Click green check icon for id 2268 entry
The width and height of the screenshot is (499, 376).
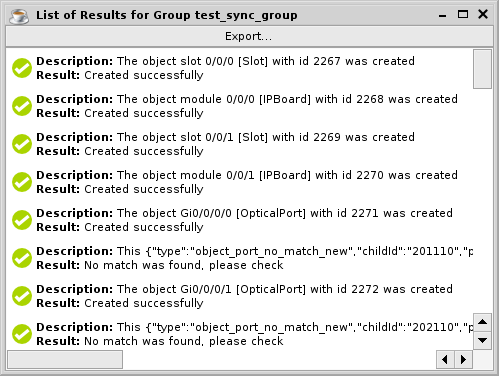(x=22, y=106)
